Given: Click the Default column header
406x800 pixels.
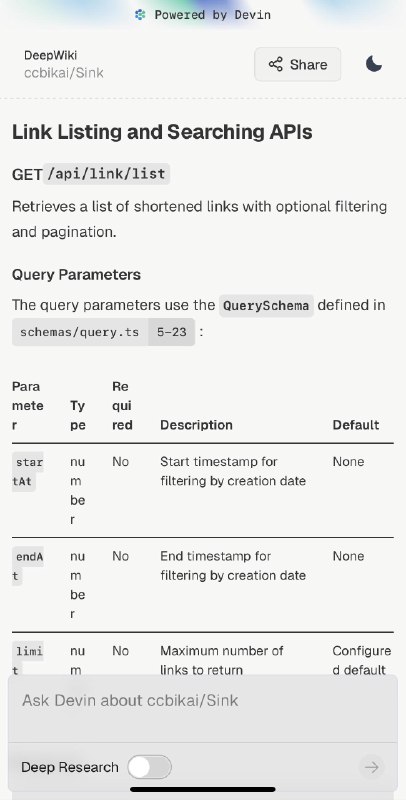Looking at the screenshot, I should [x=356, y=425].
